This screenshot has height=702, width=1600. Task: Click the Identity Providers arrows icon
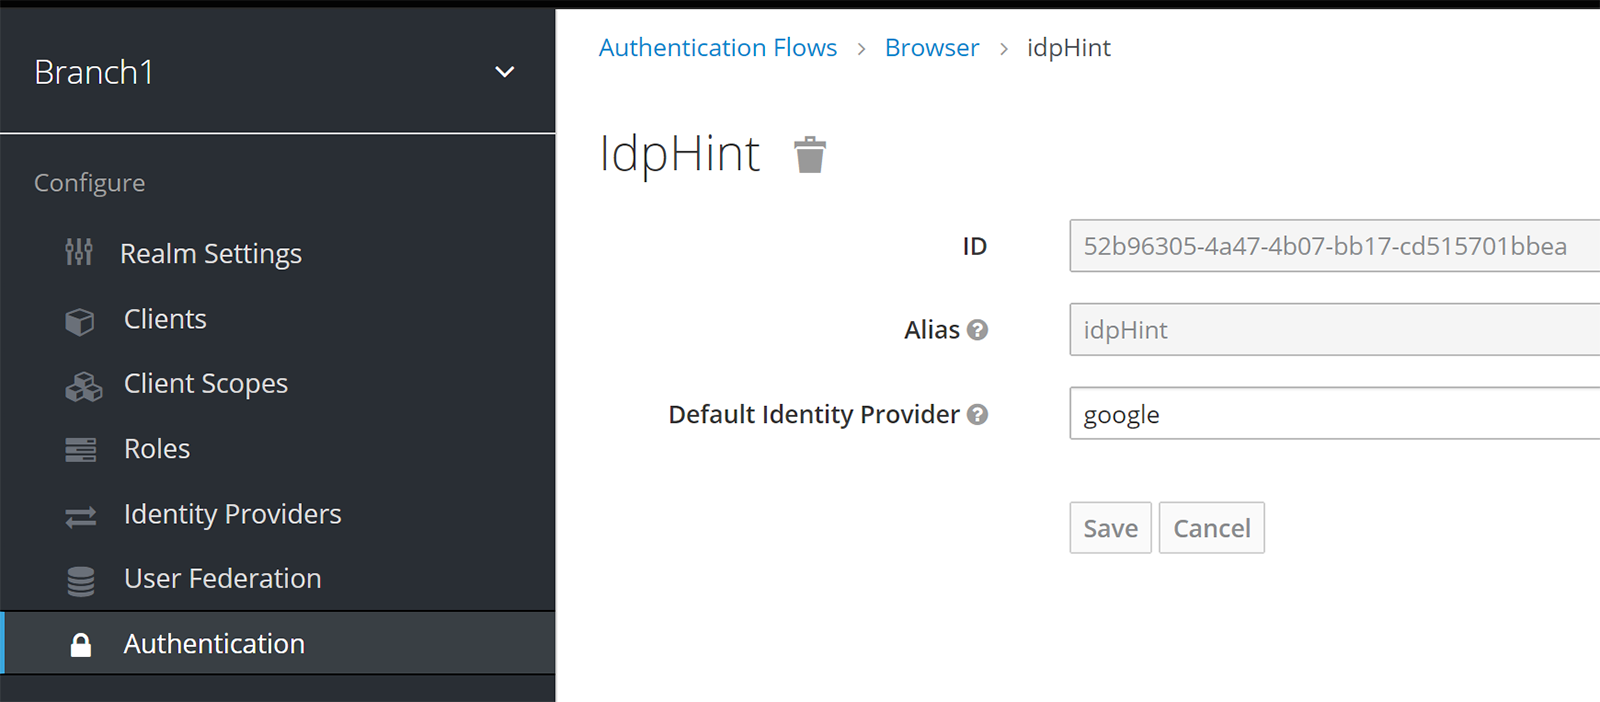pos(81,516)
